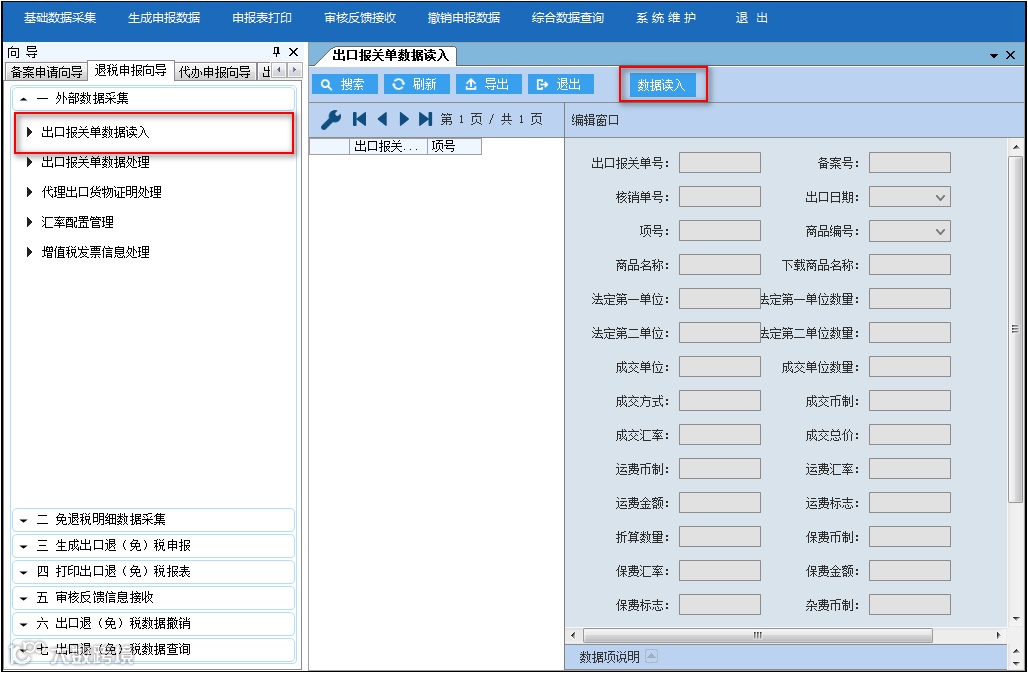Viewport: 1028px width, 673px height.
Task: Click the horizontal scrollbar of edit window
Action: (x=758, y=635)
